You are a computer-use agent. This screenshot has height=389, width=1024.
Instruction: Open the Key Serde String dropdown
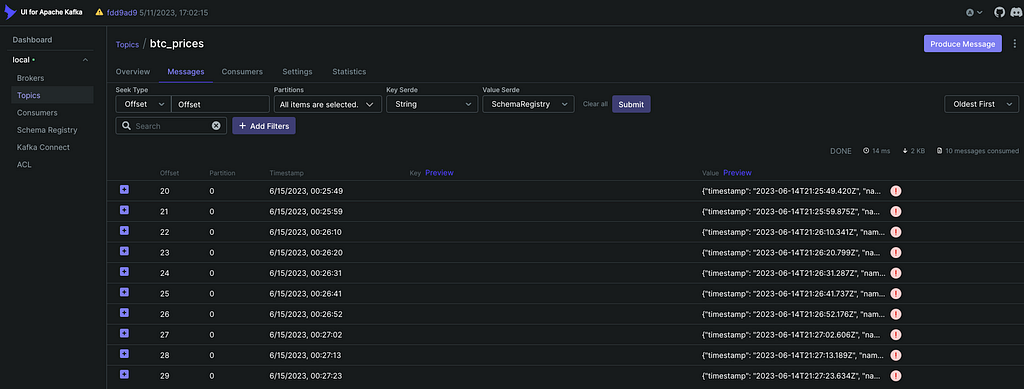point(432,104)
